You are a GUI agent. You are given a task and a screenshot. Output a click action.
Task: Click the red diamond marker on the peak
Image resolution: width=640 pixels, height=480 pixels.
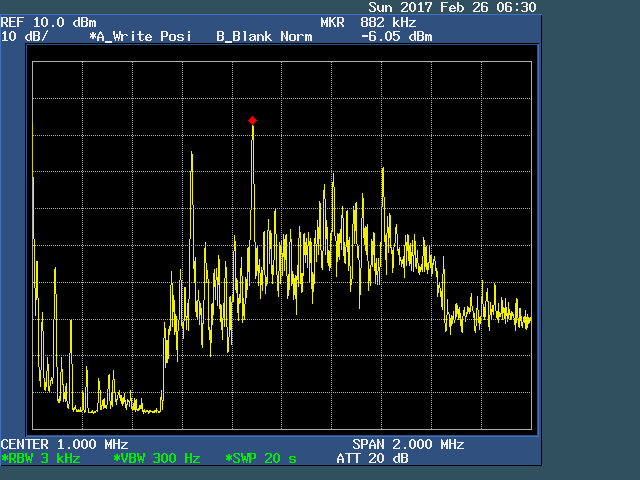click(x=253, y=120)
